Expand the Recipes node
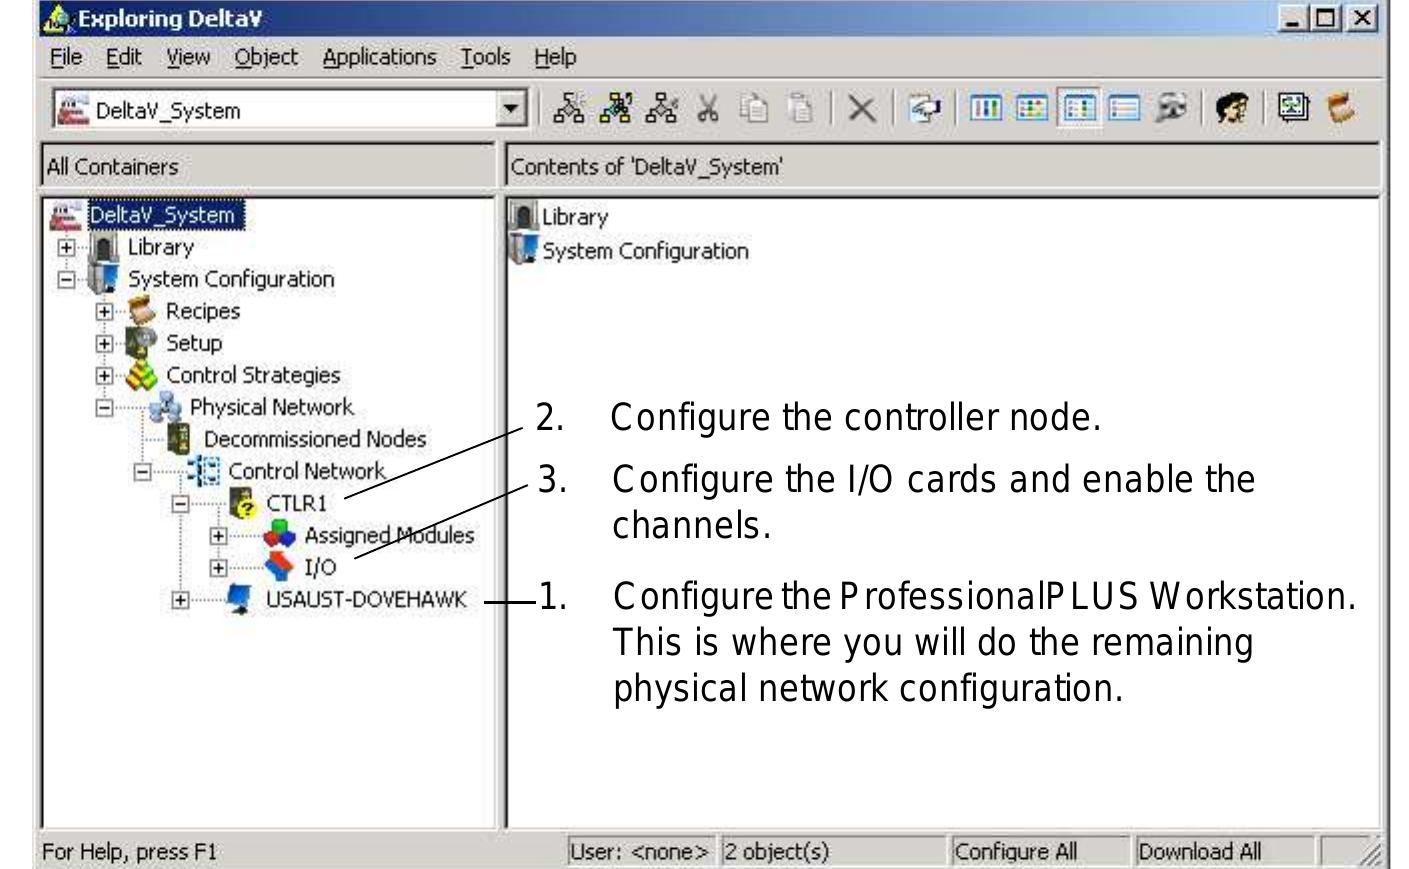1409x869 pixels. pyautogui.click(x=104, y=311)
